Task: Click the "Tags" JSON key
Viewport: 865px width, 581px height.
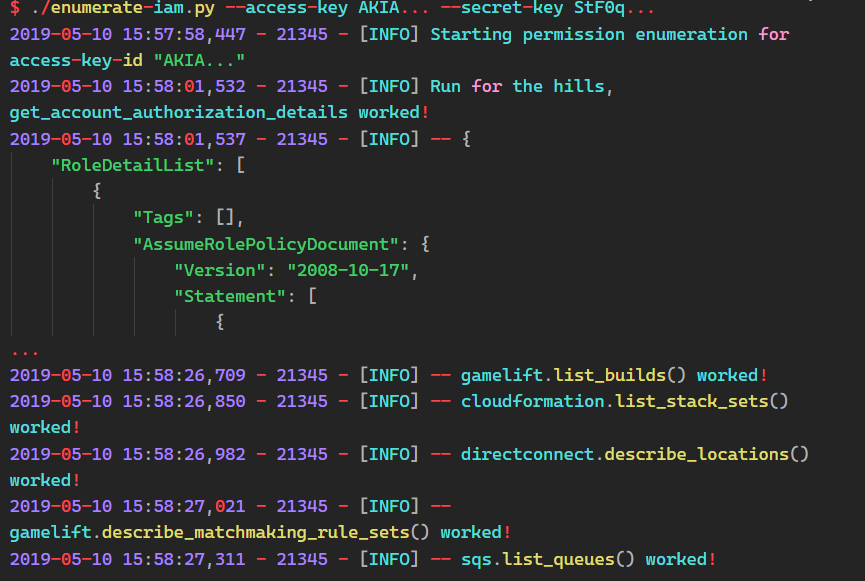Action: pyautogui.click(x=164, y=217)
